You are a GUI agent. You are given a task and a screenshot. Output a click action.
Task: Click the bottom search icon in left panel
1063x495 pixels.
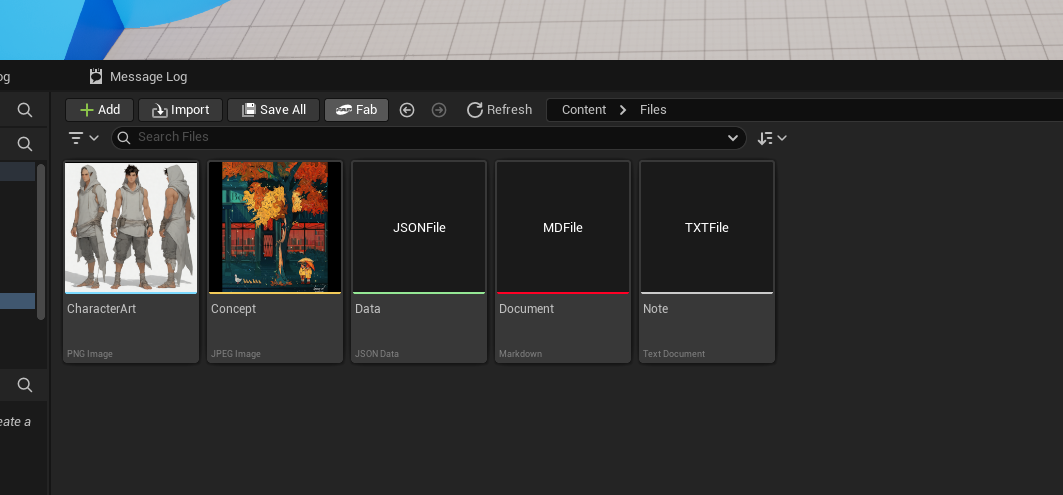click(x=25, y=385)
